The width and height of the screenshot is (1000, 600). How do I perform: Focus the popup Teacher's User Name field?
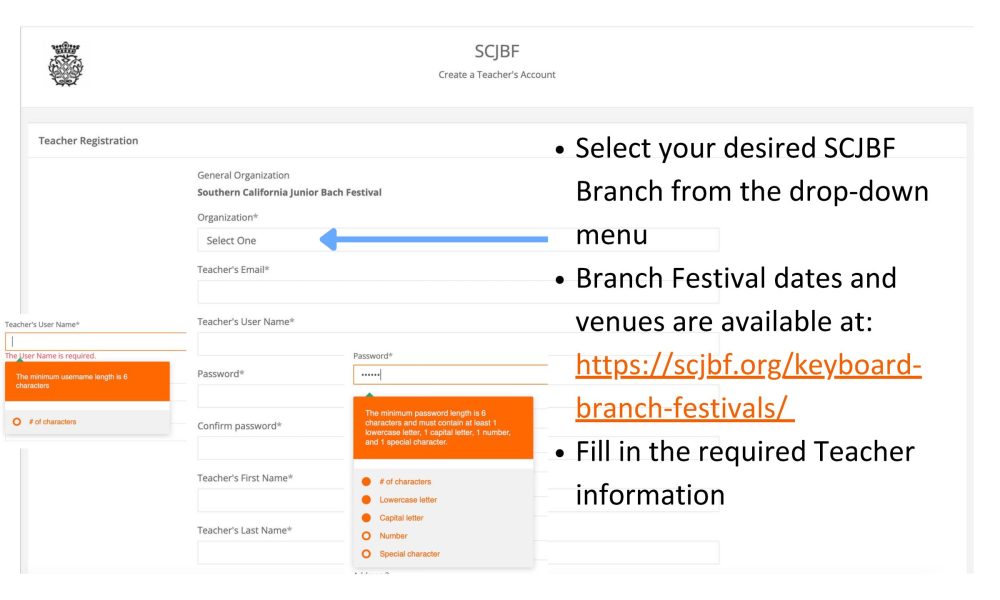coord(95,341)
